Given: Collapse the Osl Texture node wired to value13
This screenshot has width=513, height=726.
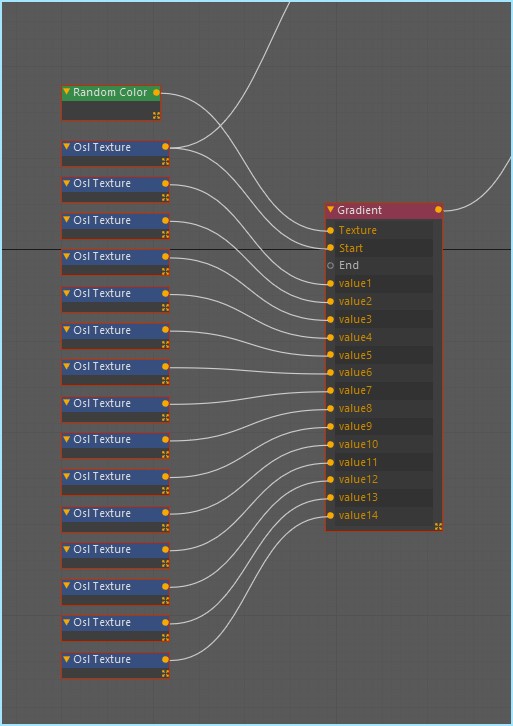Looking at the screenshot, I should tap(67, 622).
